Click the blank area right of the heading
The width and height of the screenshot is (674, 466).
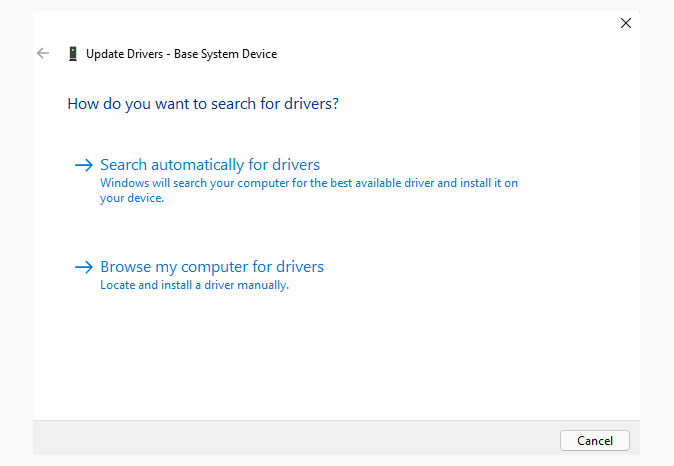[480, 103]
